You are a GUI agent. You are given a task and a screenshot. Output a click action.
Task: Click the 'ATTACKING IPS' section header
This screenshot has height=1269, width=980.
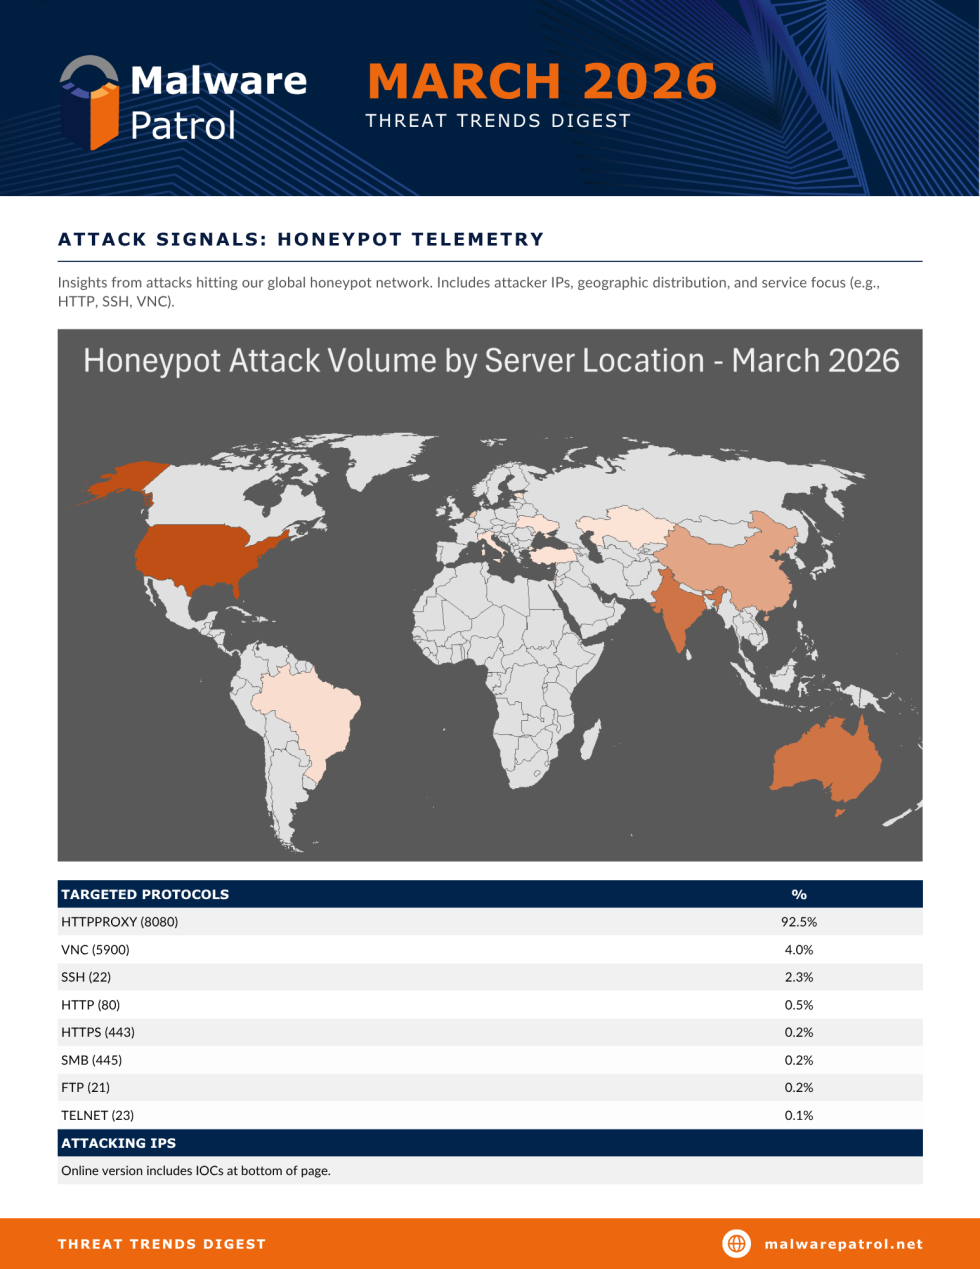tap(118, 1143)
